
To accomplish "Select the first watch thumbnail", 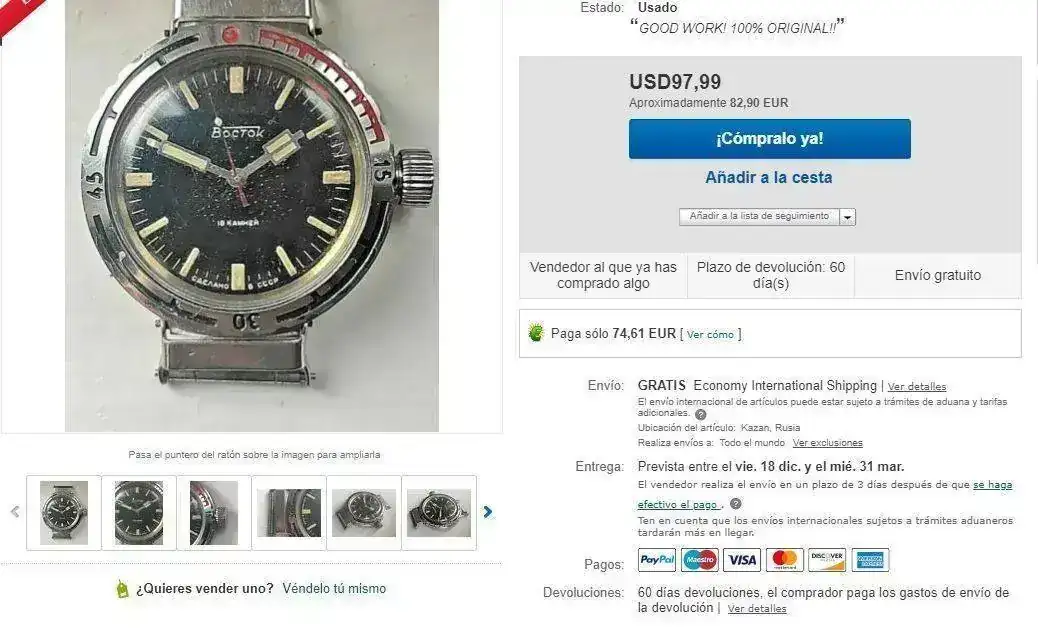I will click(64, 513).
